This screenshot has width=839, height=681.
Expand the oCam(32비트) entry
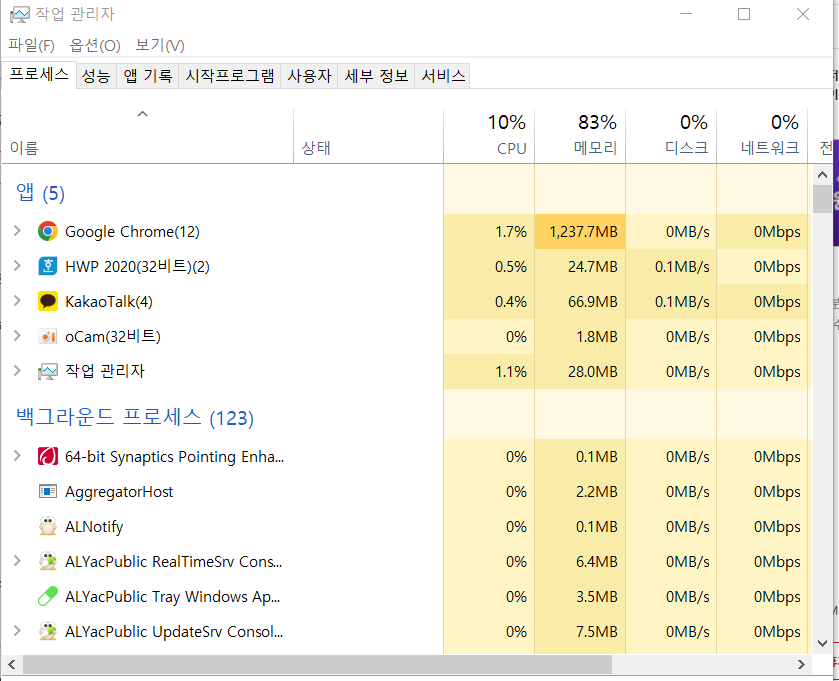[x=17, y=336]
